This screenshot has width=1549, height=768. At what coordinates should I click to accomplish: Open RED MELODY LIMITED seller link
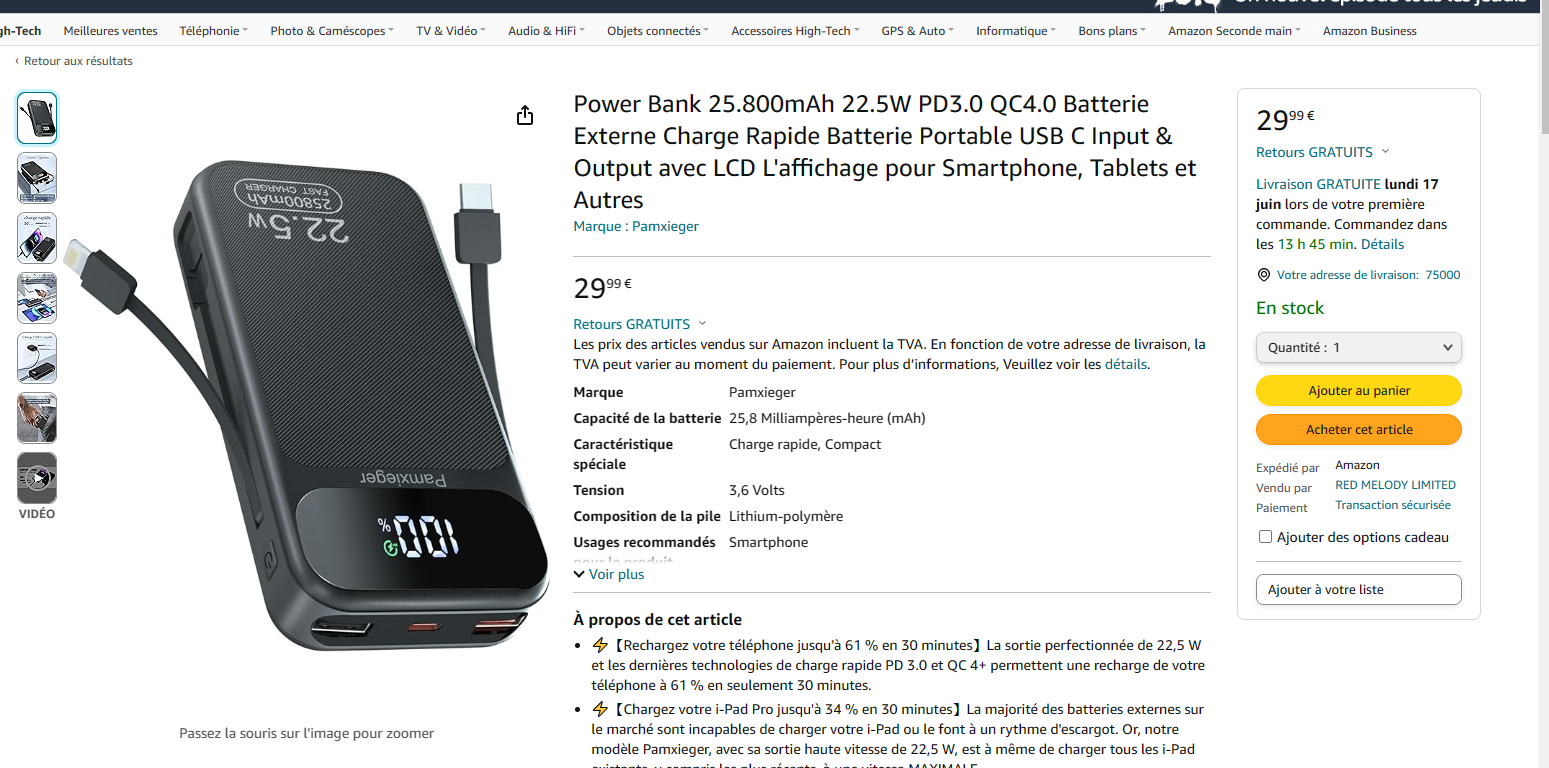coord(1395,485)
